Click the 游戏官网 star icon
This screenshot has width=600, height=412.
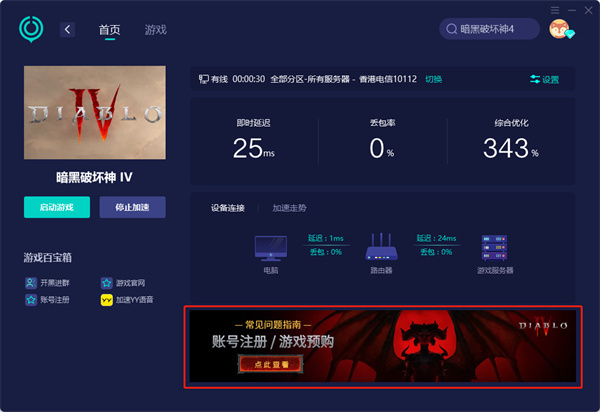[x=106, y=283]
